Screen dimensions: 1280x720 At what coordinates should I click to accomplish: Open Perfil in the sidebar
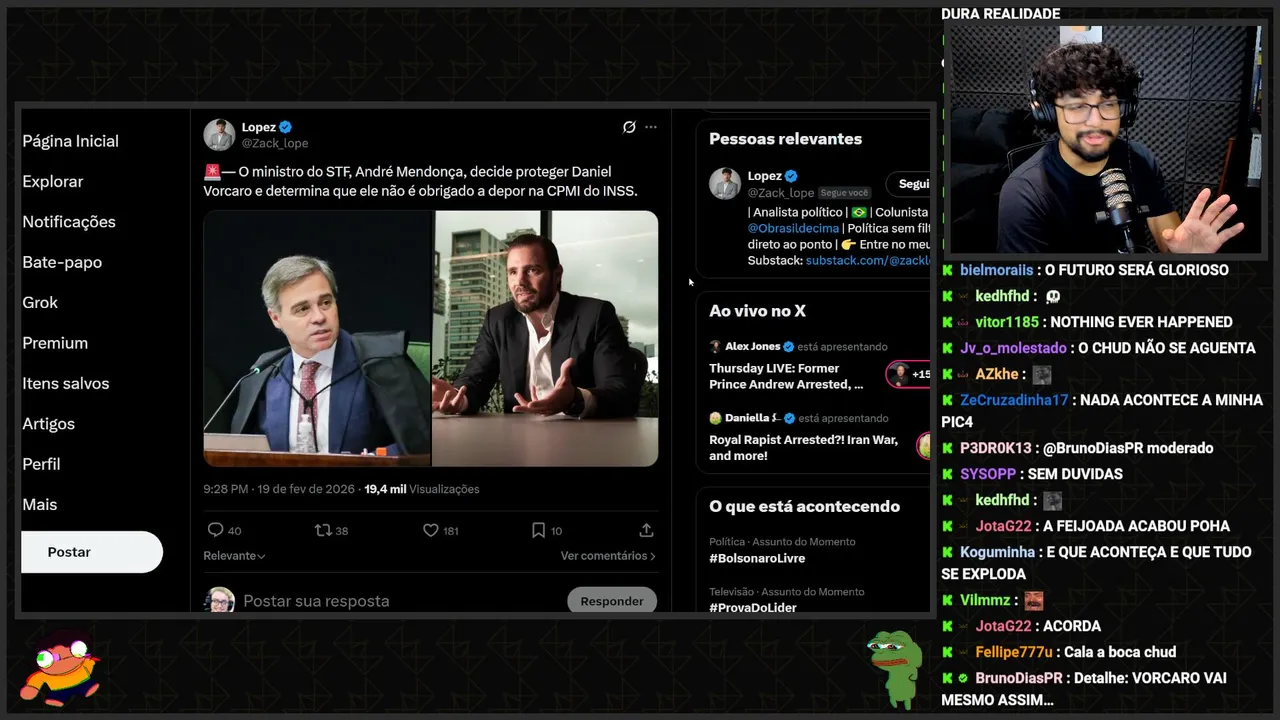coord(41,464)
